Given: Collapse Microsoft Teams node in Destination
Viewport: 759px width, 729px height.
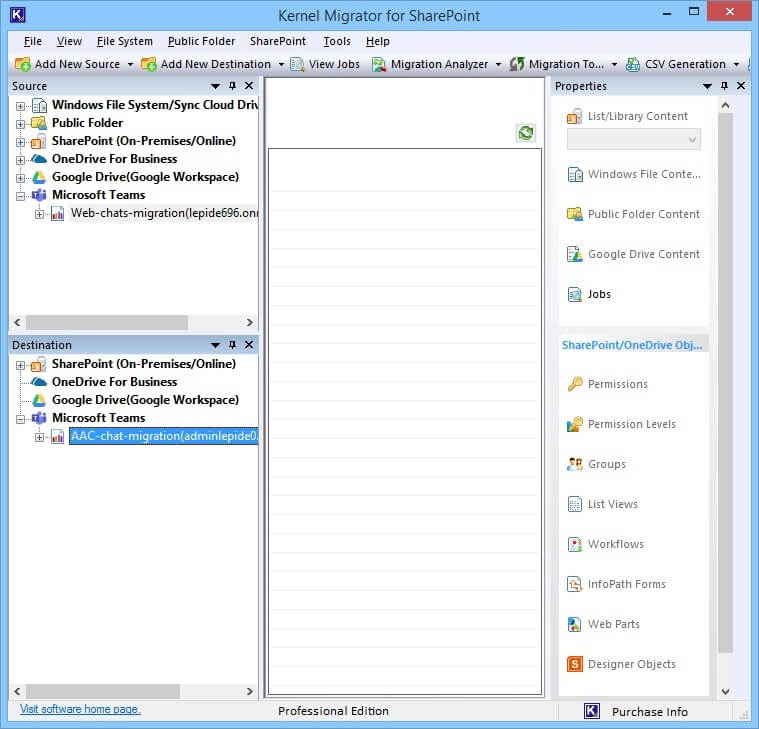Looking at the screenshot, I should tap(20, 419).
